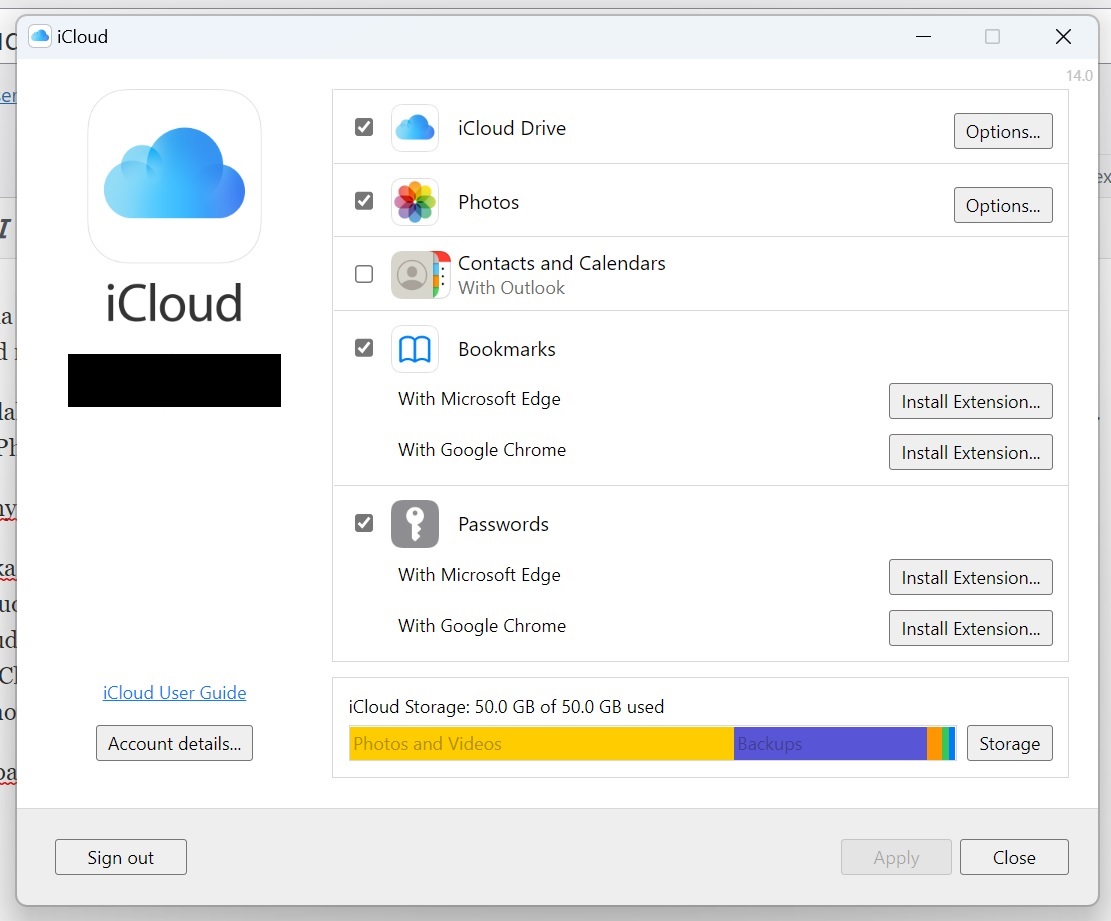The image size is (1111, 921).
Task: Install Passwords extension for Google Chrome
Action: (970, 628)
